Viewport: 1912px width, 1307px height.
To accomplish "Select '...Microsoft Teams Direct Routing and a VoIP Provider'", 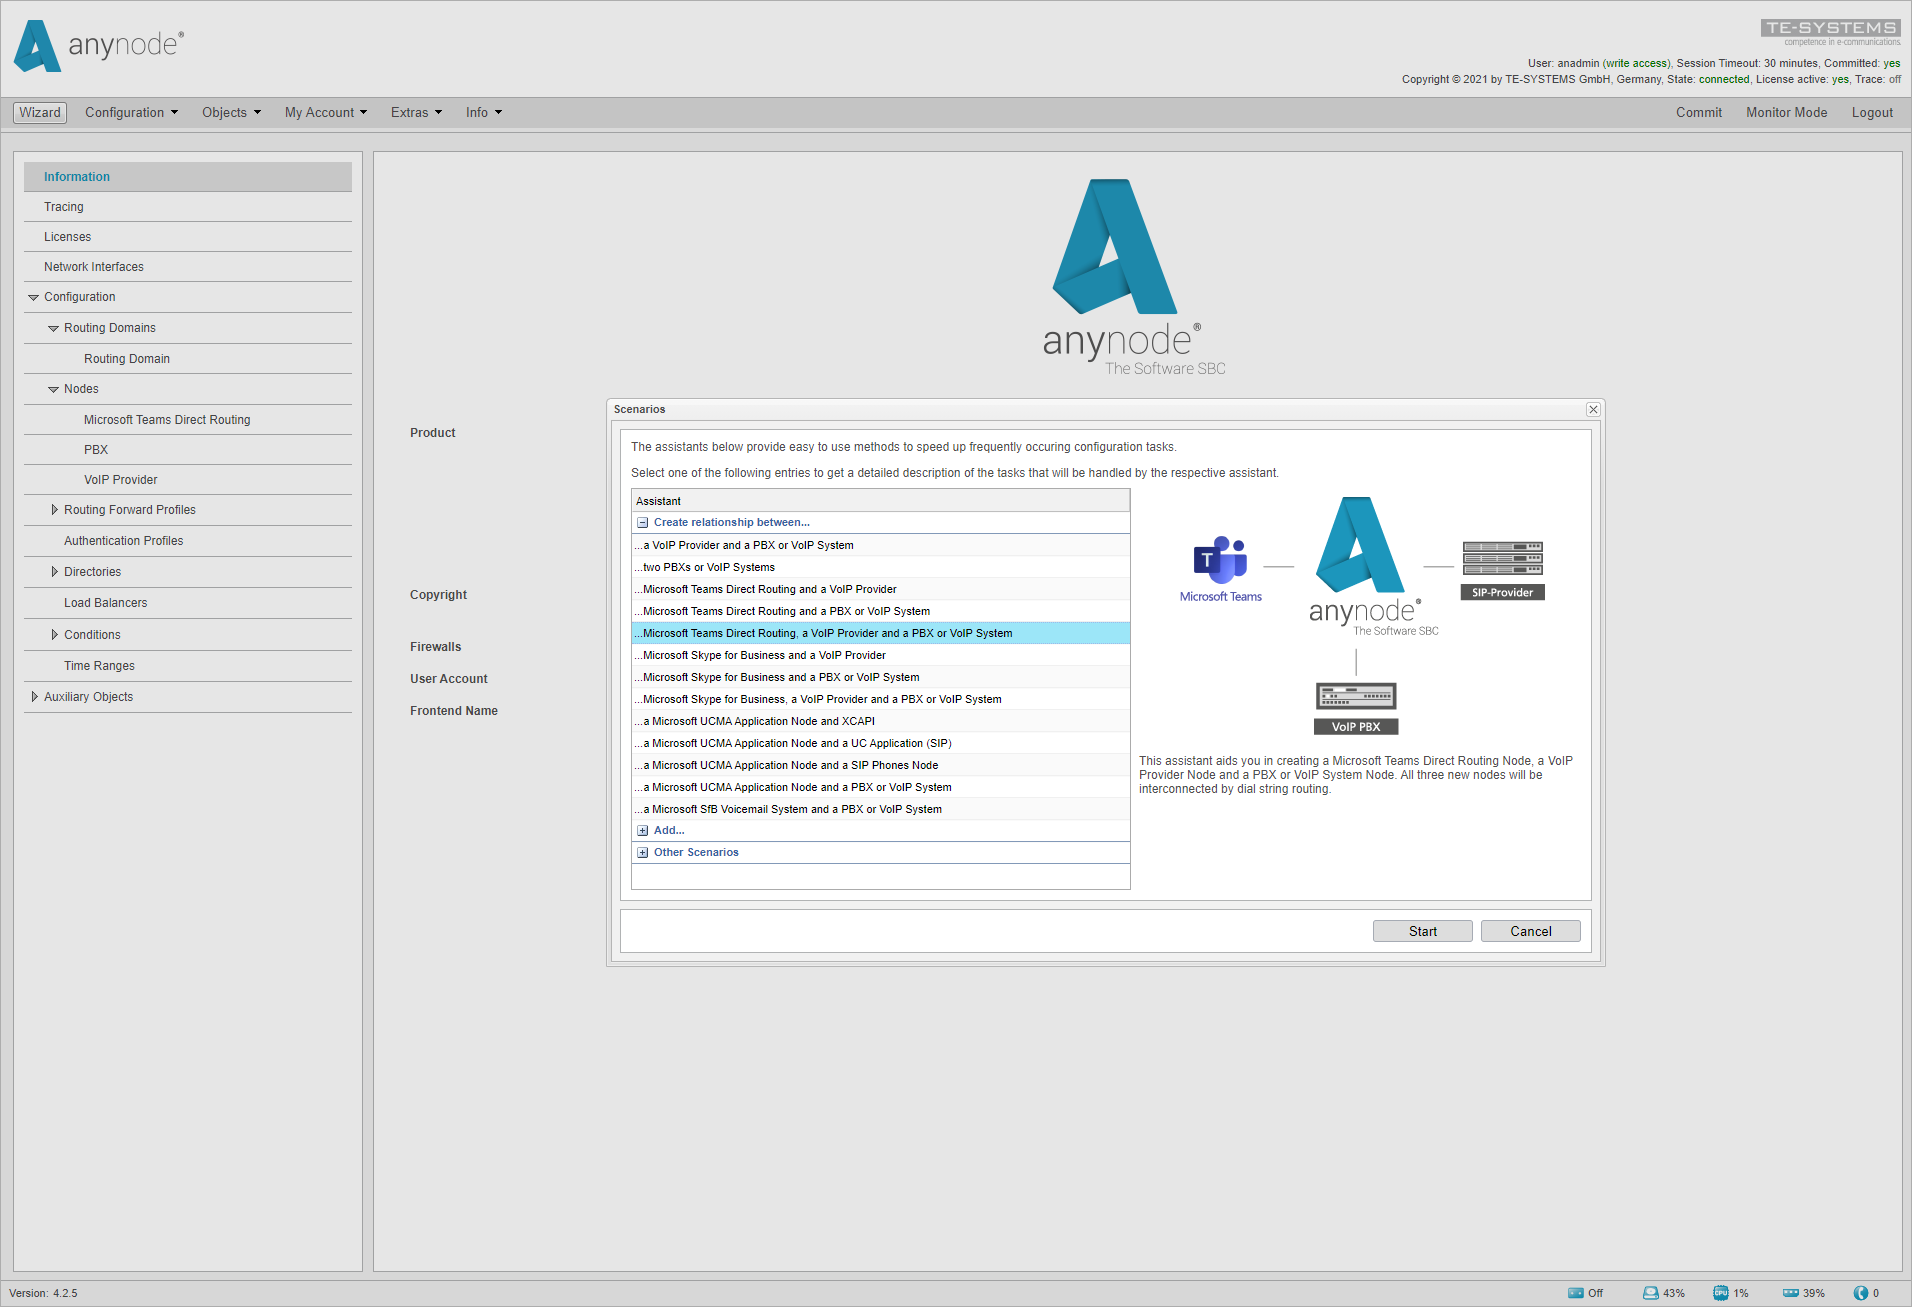I will click(x=881, y=589).
